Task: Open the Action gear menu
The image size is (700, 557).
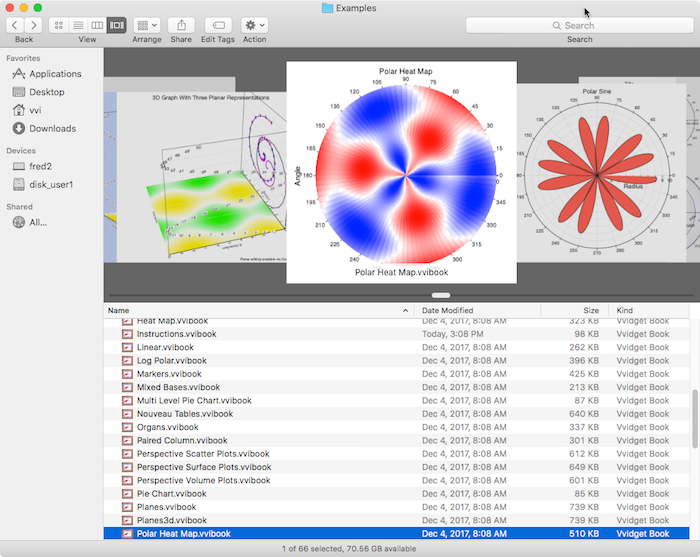Action: click(x=254, y=25)
